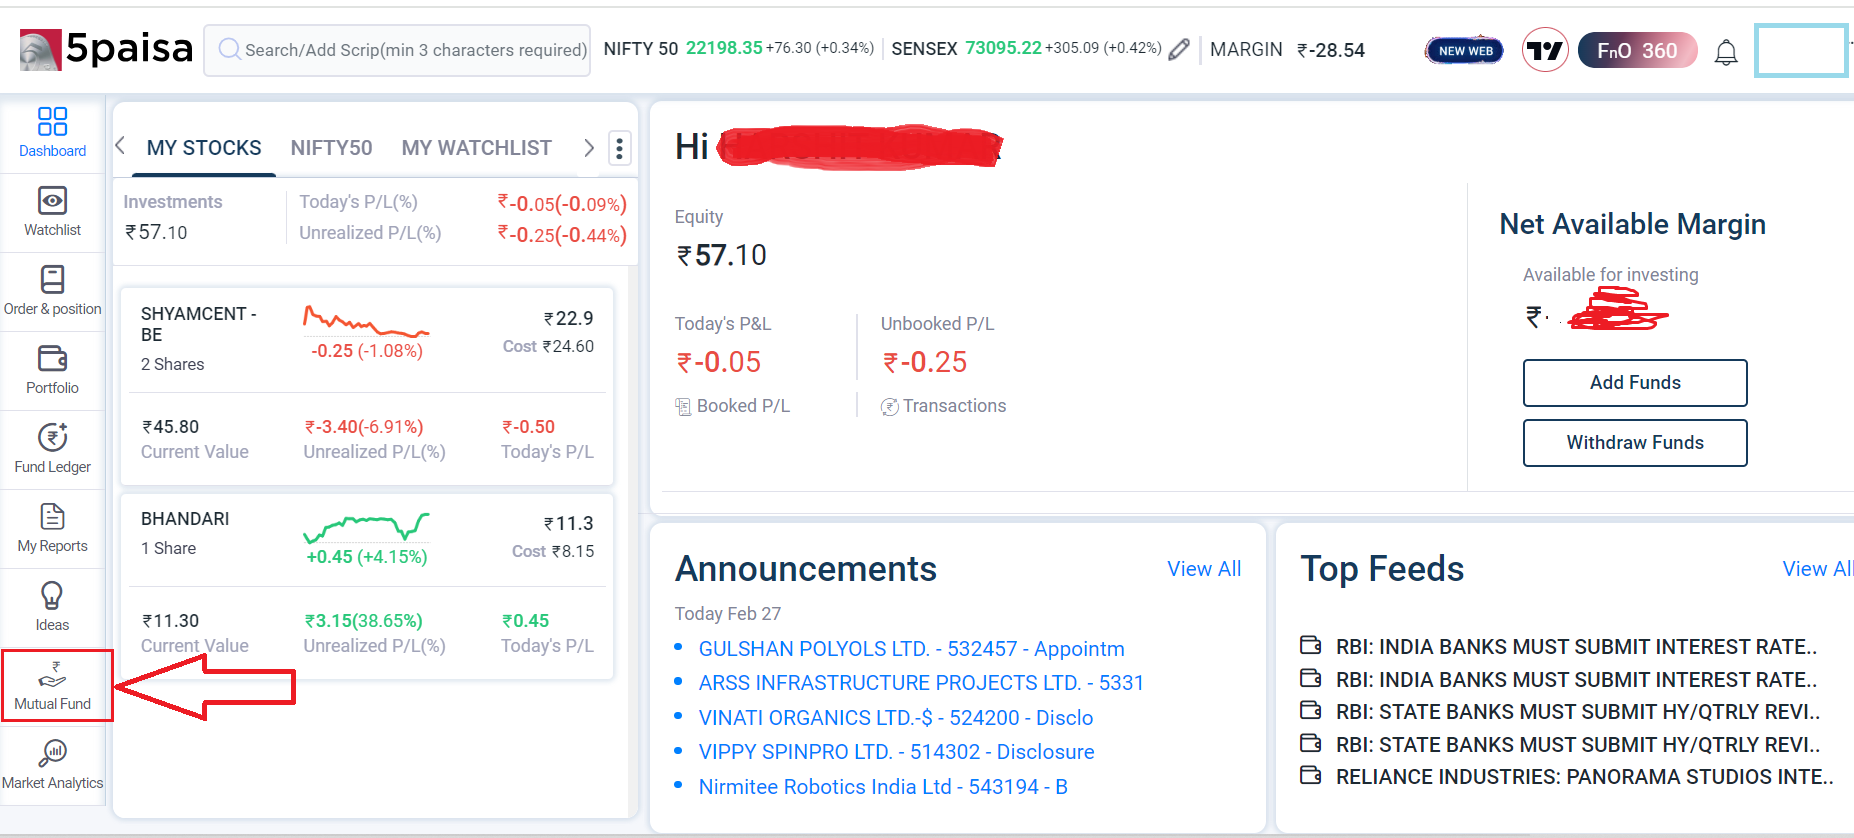Click View All for Top Feeds
This screenshot has width=1854, height=838.
(x=1817, y=569)
